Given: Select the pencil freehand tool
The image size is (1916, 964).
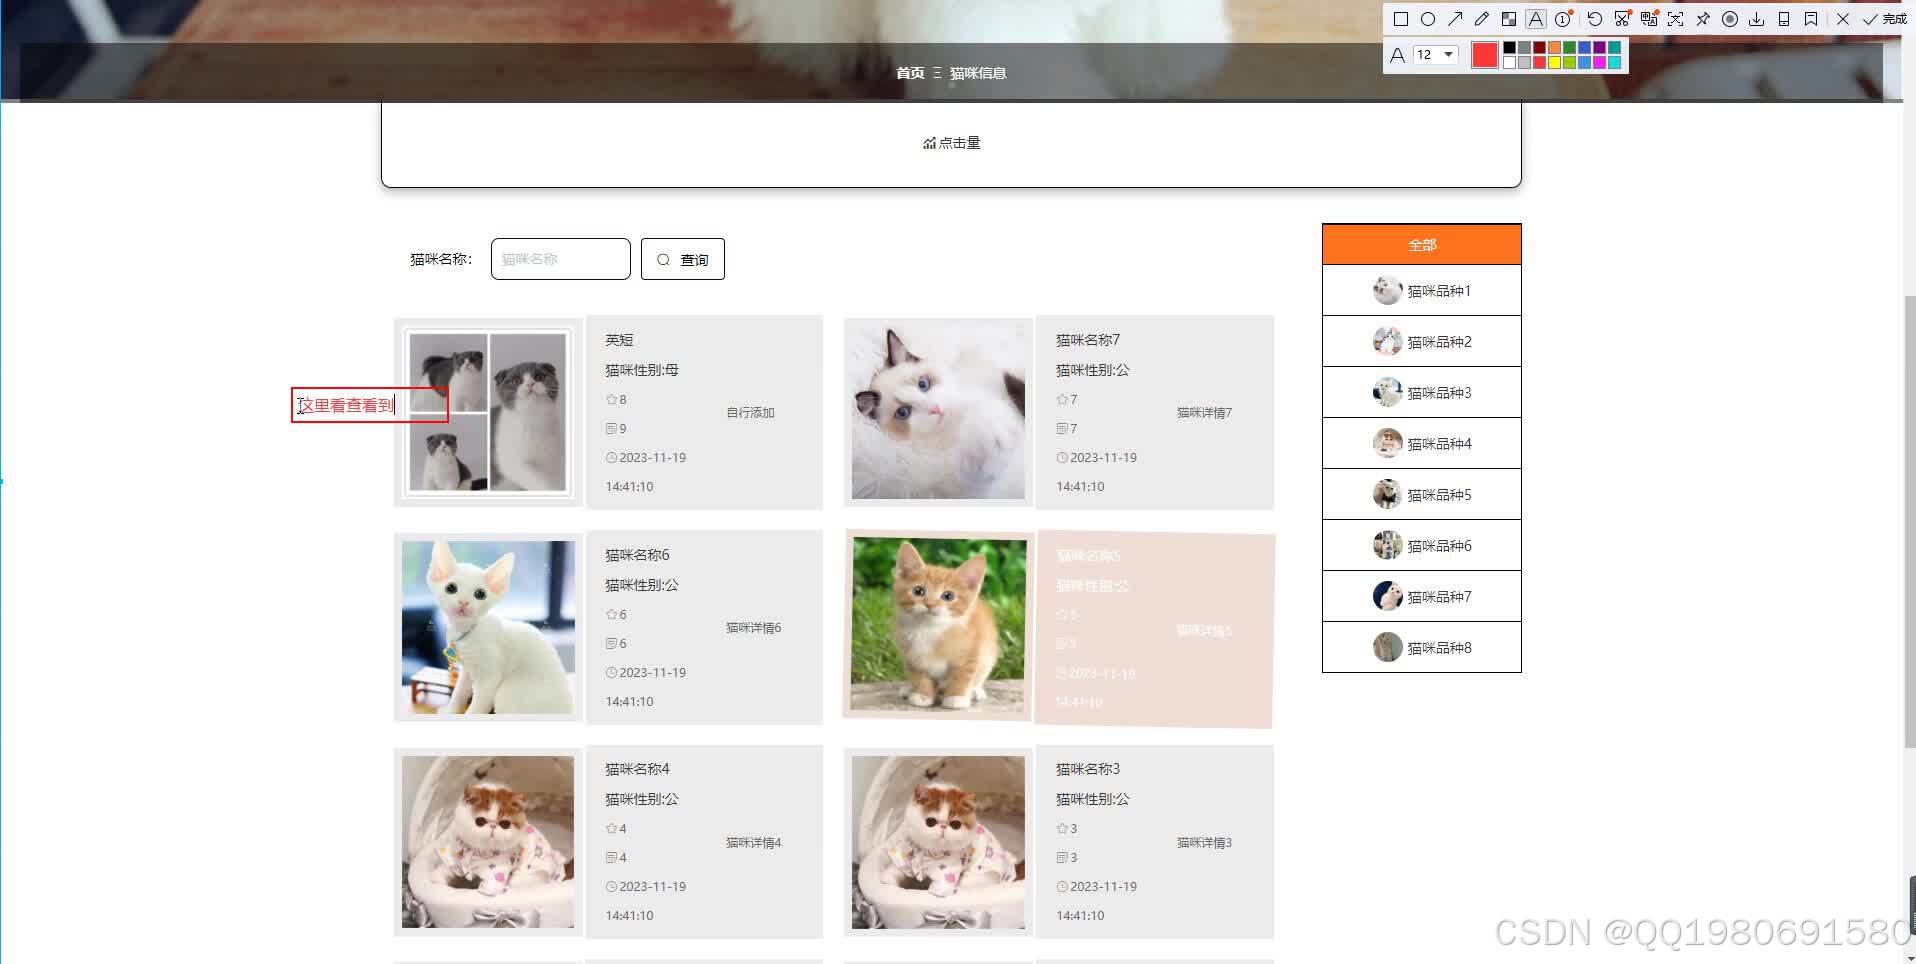Looking at the screenshot, I should click(1482, 18).
